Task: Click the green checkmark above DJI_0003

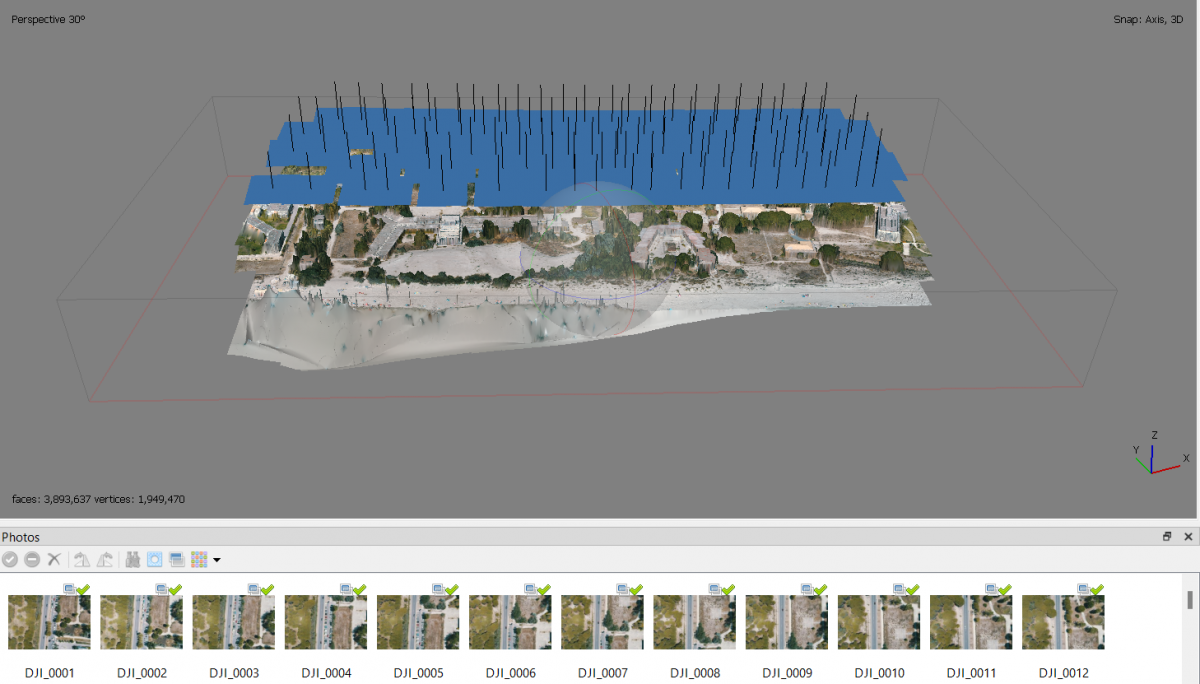Action: point(267,590)
